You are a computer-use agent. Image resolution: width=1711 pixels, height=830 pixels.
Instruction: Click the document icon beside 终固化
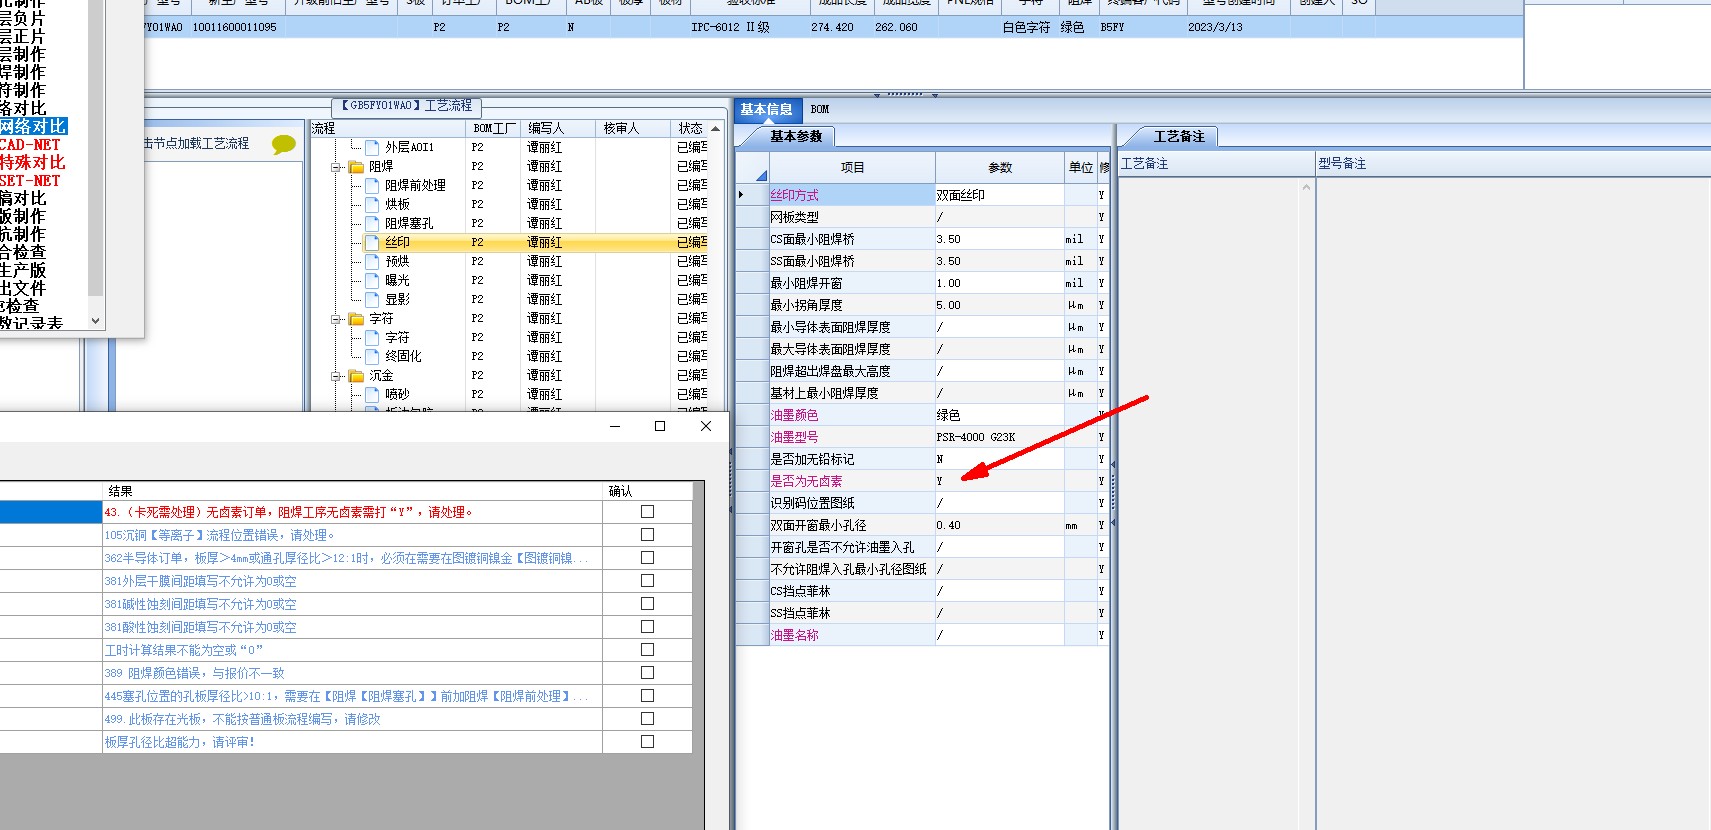(x=372, y=356)
